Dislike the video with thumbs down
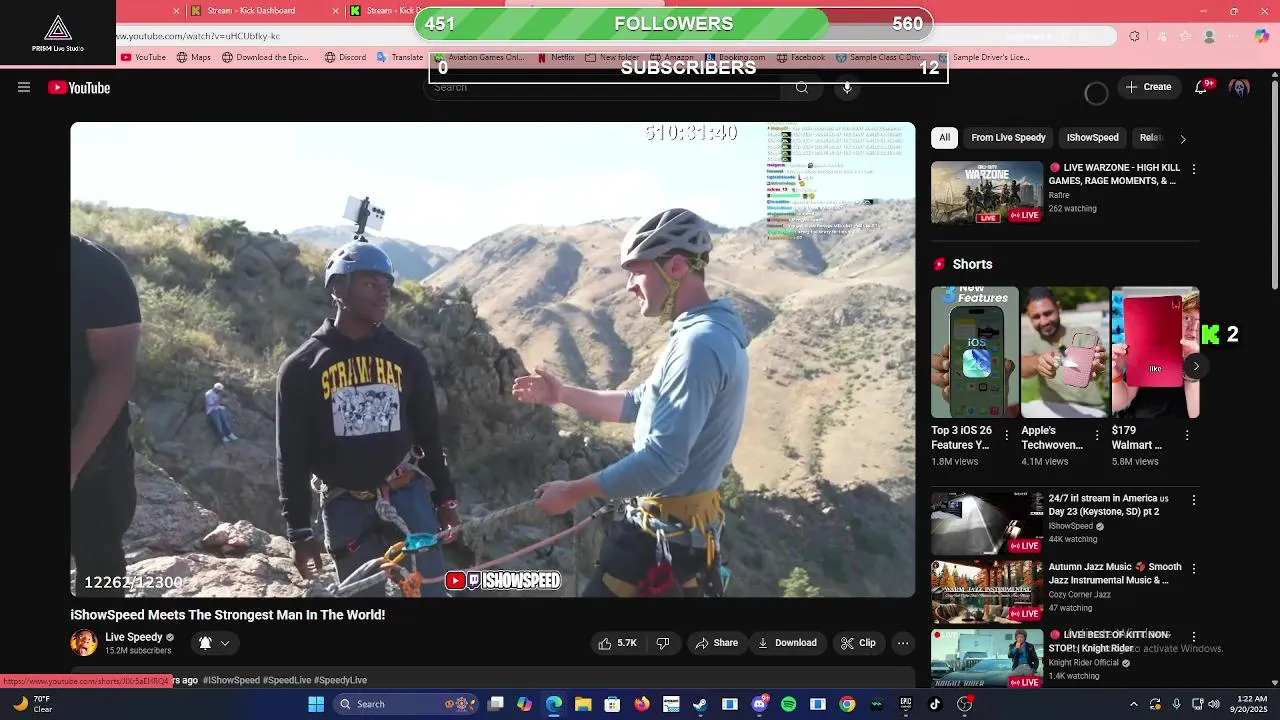Viewport: 1280px width, 720px height. 662,643
